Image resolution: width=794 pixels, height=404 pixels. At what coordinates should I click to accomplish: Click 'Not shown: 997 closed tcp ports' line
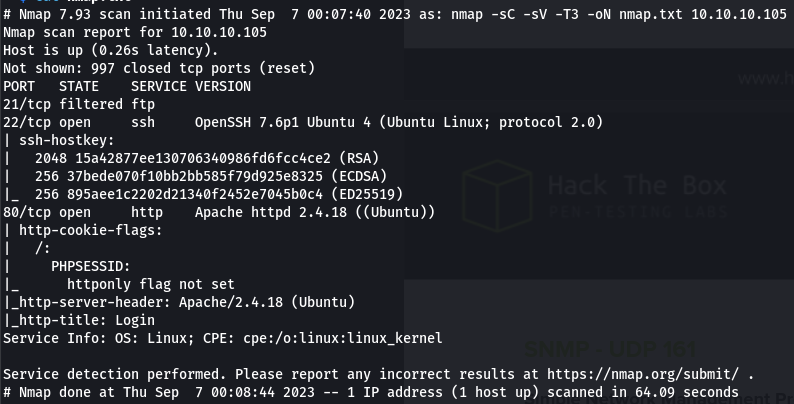click(159, 68)
